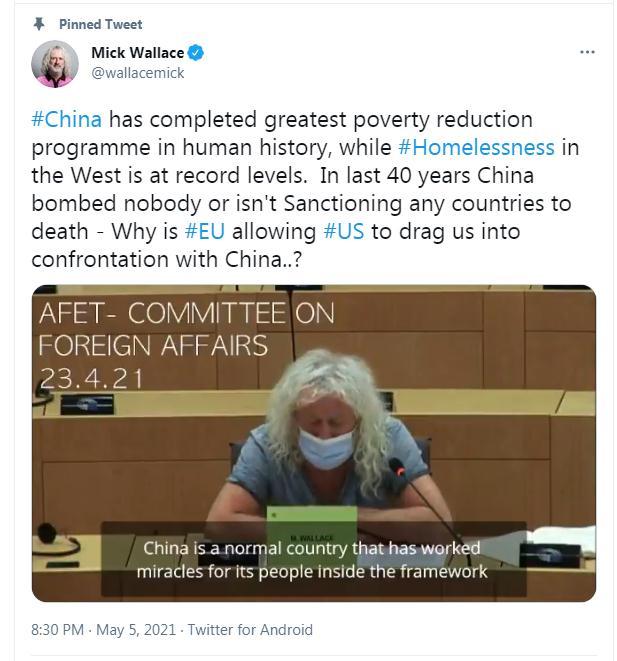
Task: Click the 8:30 PM tweet time
Action: tap(57, 629)
